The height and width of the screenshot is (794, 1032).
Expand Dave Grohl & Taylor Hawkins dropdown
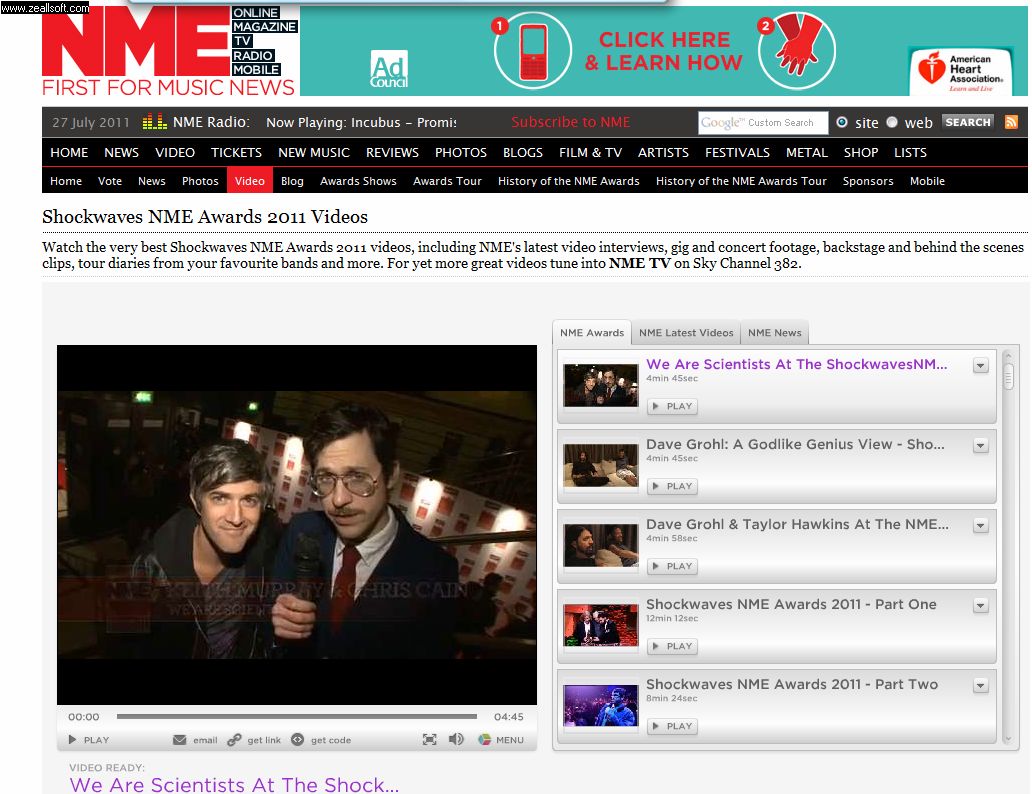click(981, 525)
